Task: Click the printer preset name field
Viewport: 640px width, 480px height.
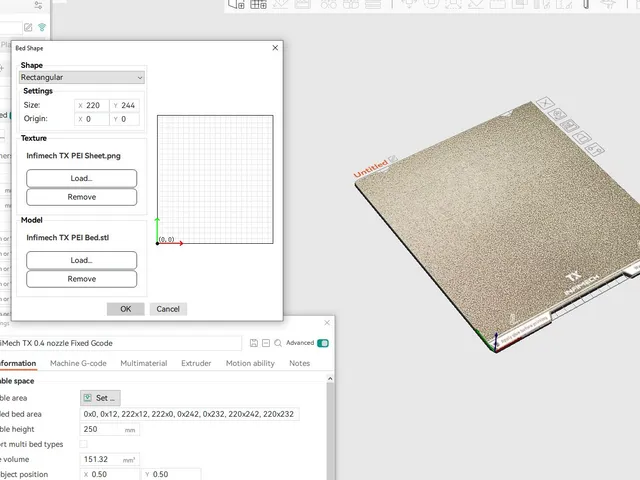Action: (x=120, y=343)
